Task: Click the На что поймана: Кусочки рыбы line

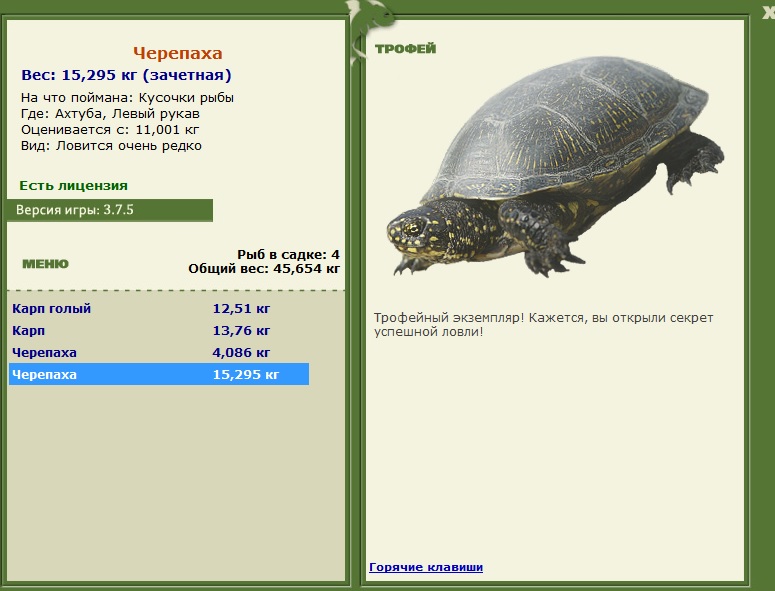Action: (x=128, y=98)
